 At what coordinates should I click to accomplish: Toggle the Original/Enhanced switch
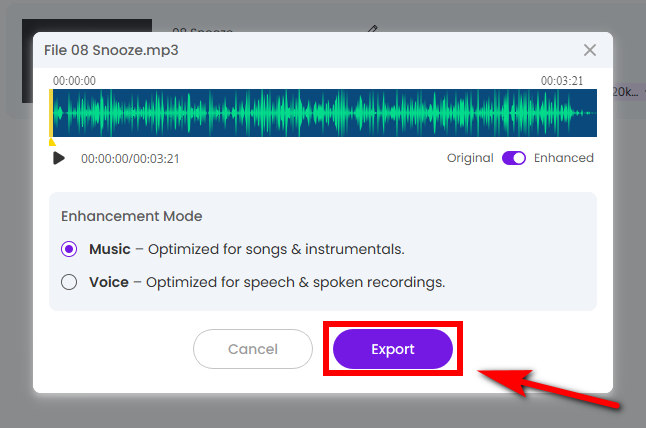pyautogui.click(x=514, y=158)
